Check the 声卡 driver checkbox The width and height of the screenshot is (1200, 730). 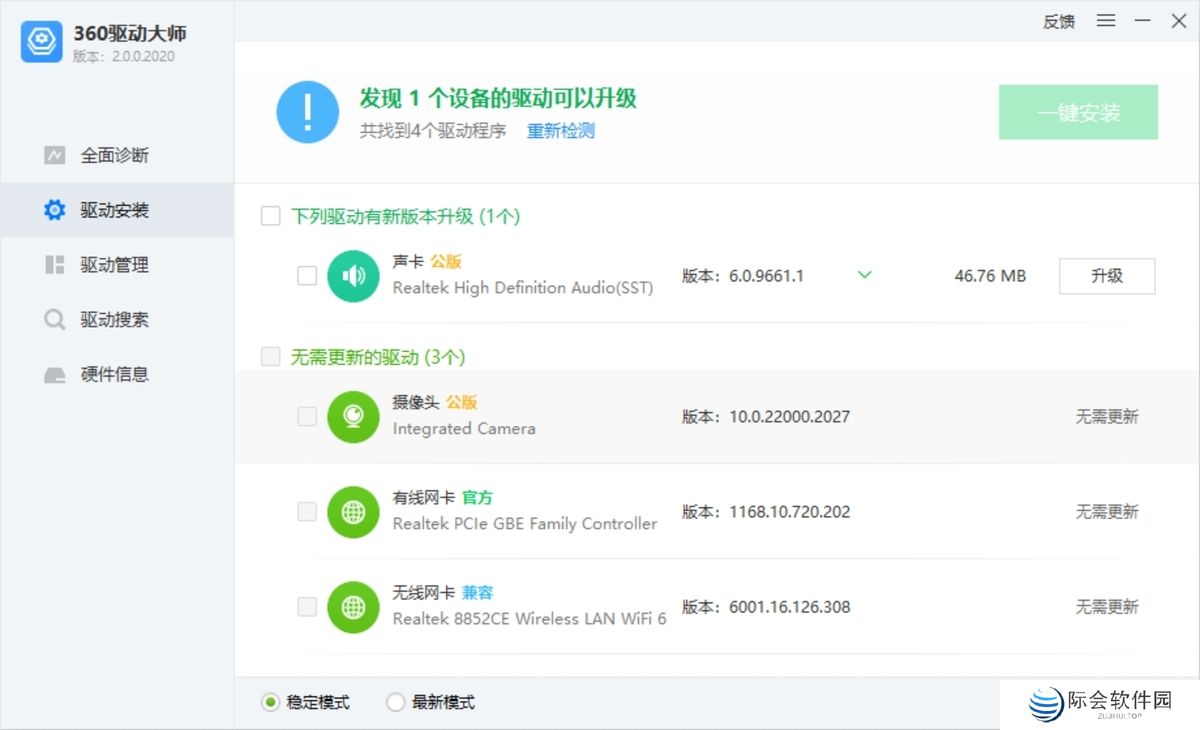tap(307, 276)
